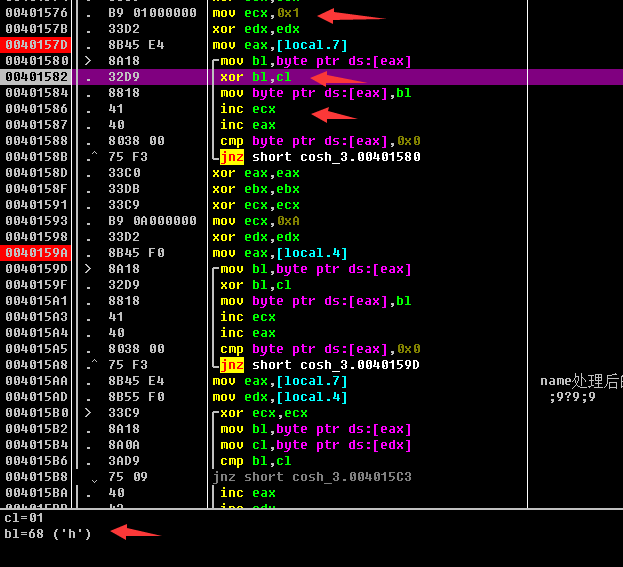Screen dimensions: 623x567
Task: Click the name comment in the comment column
Action: (580, 381)
